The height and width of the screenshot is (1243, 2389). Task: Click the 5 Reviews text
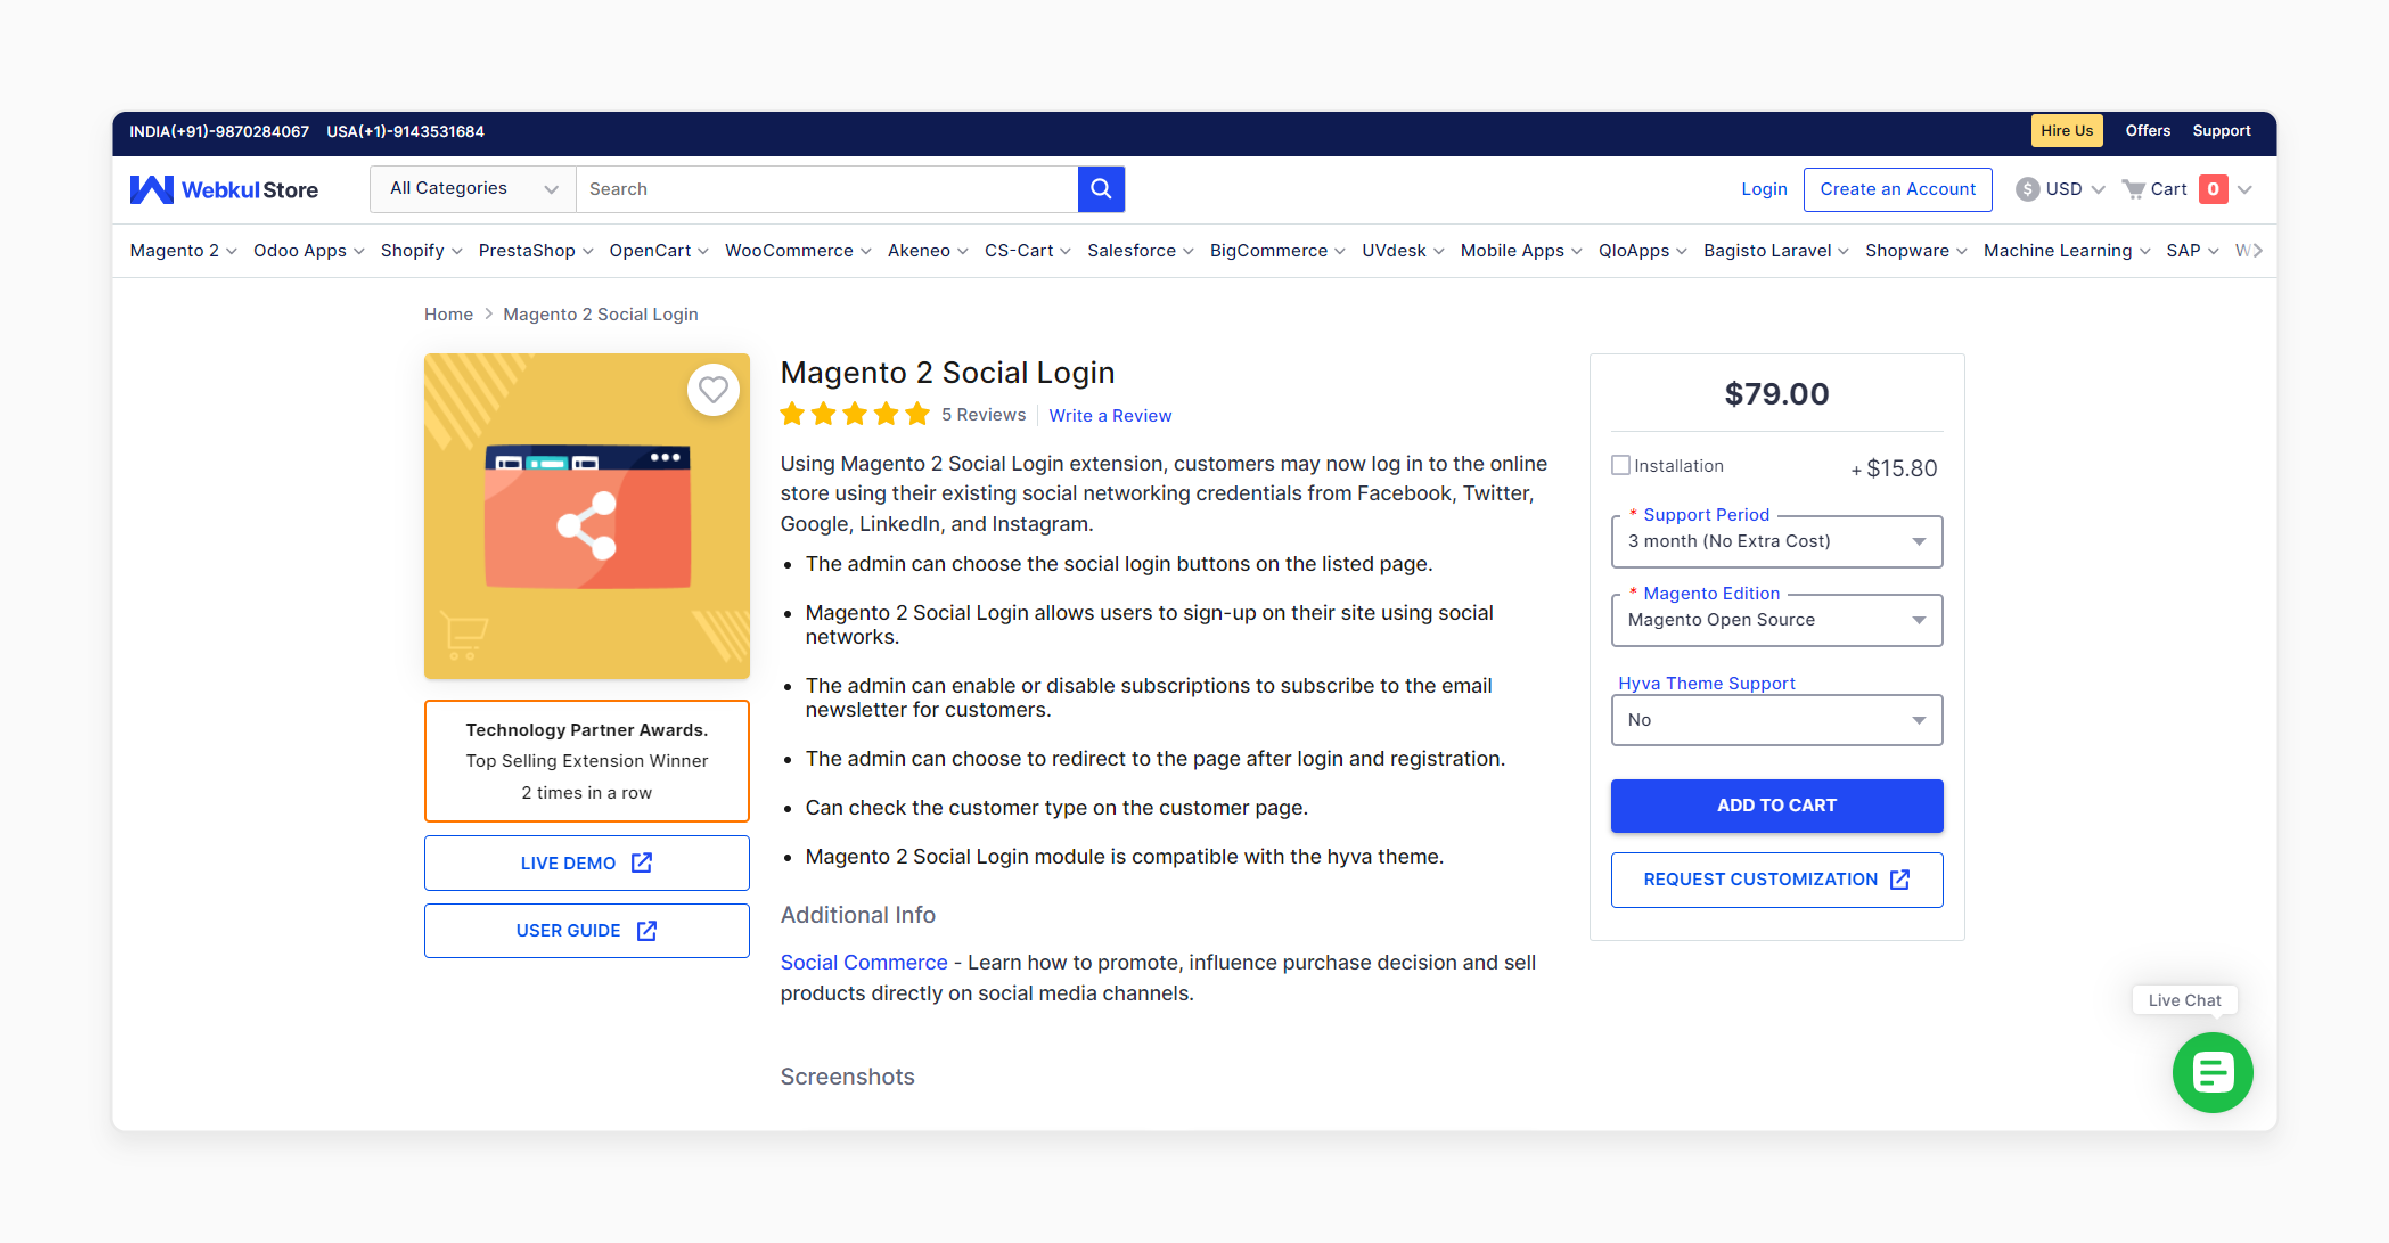[x=983, y=415]
